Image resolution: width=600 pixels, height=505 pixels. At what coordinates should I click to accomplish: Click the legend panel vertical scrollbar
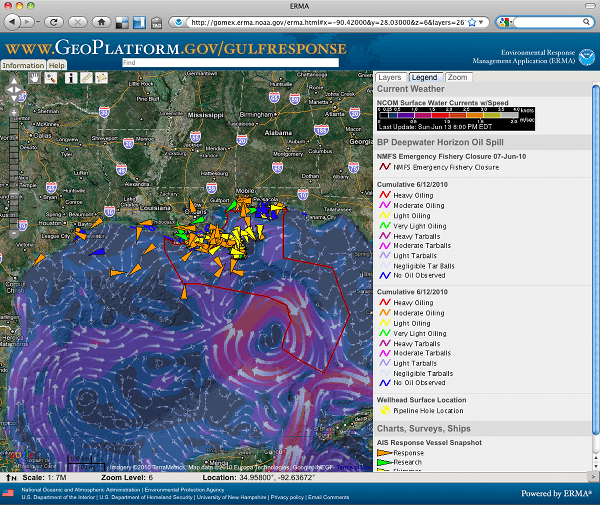click(595, 260)
